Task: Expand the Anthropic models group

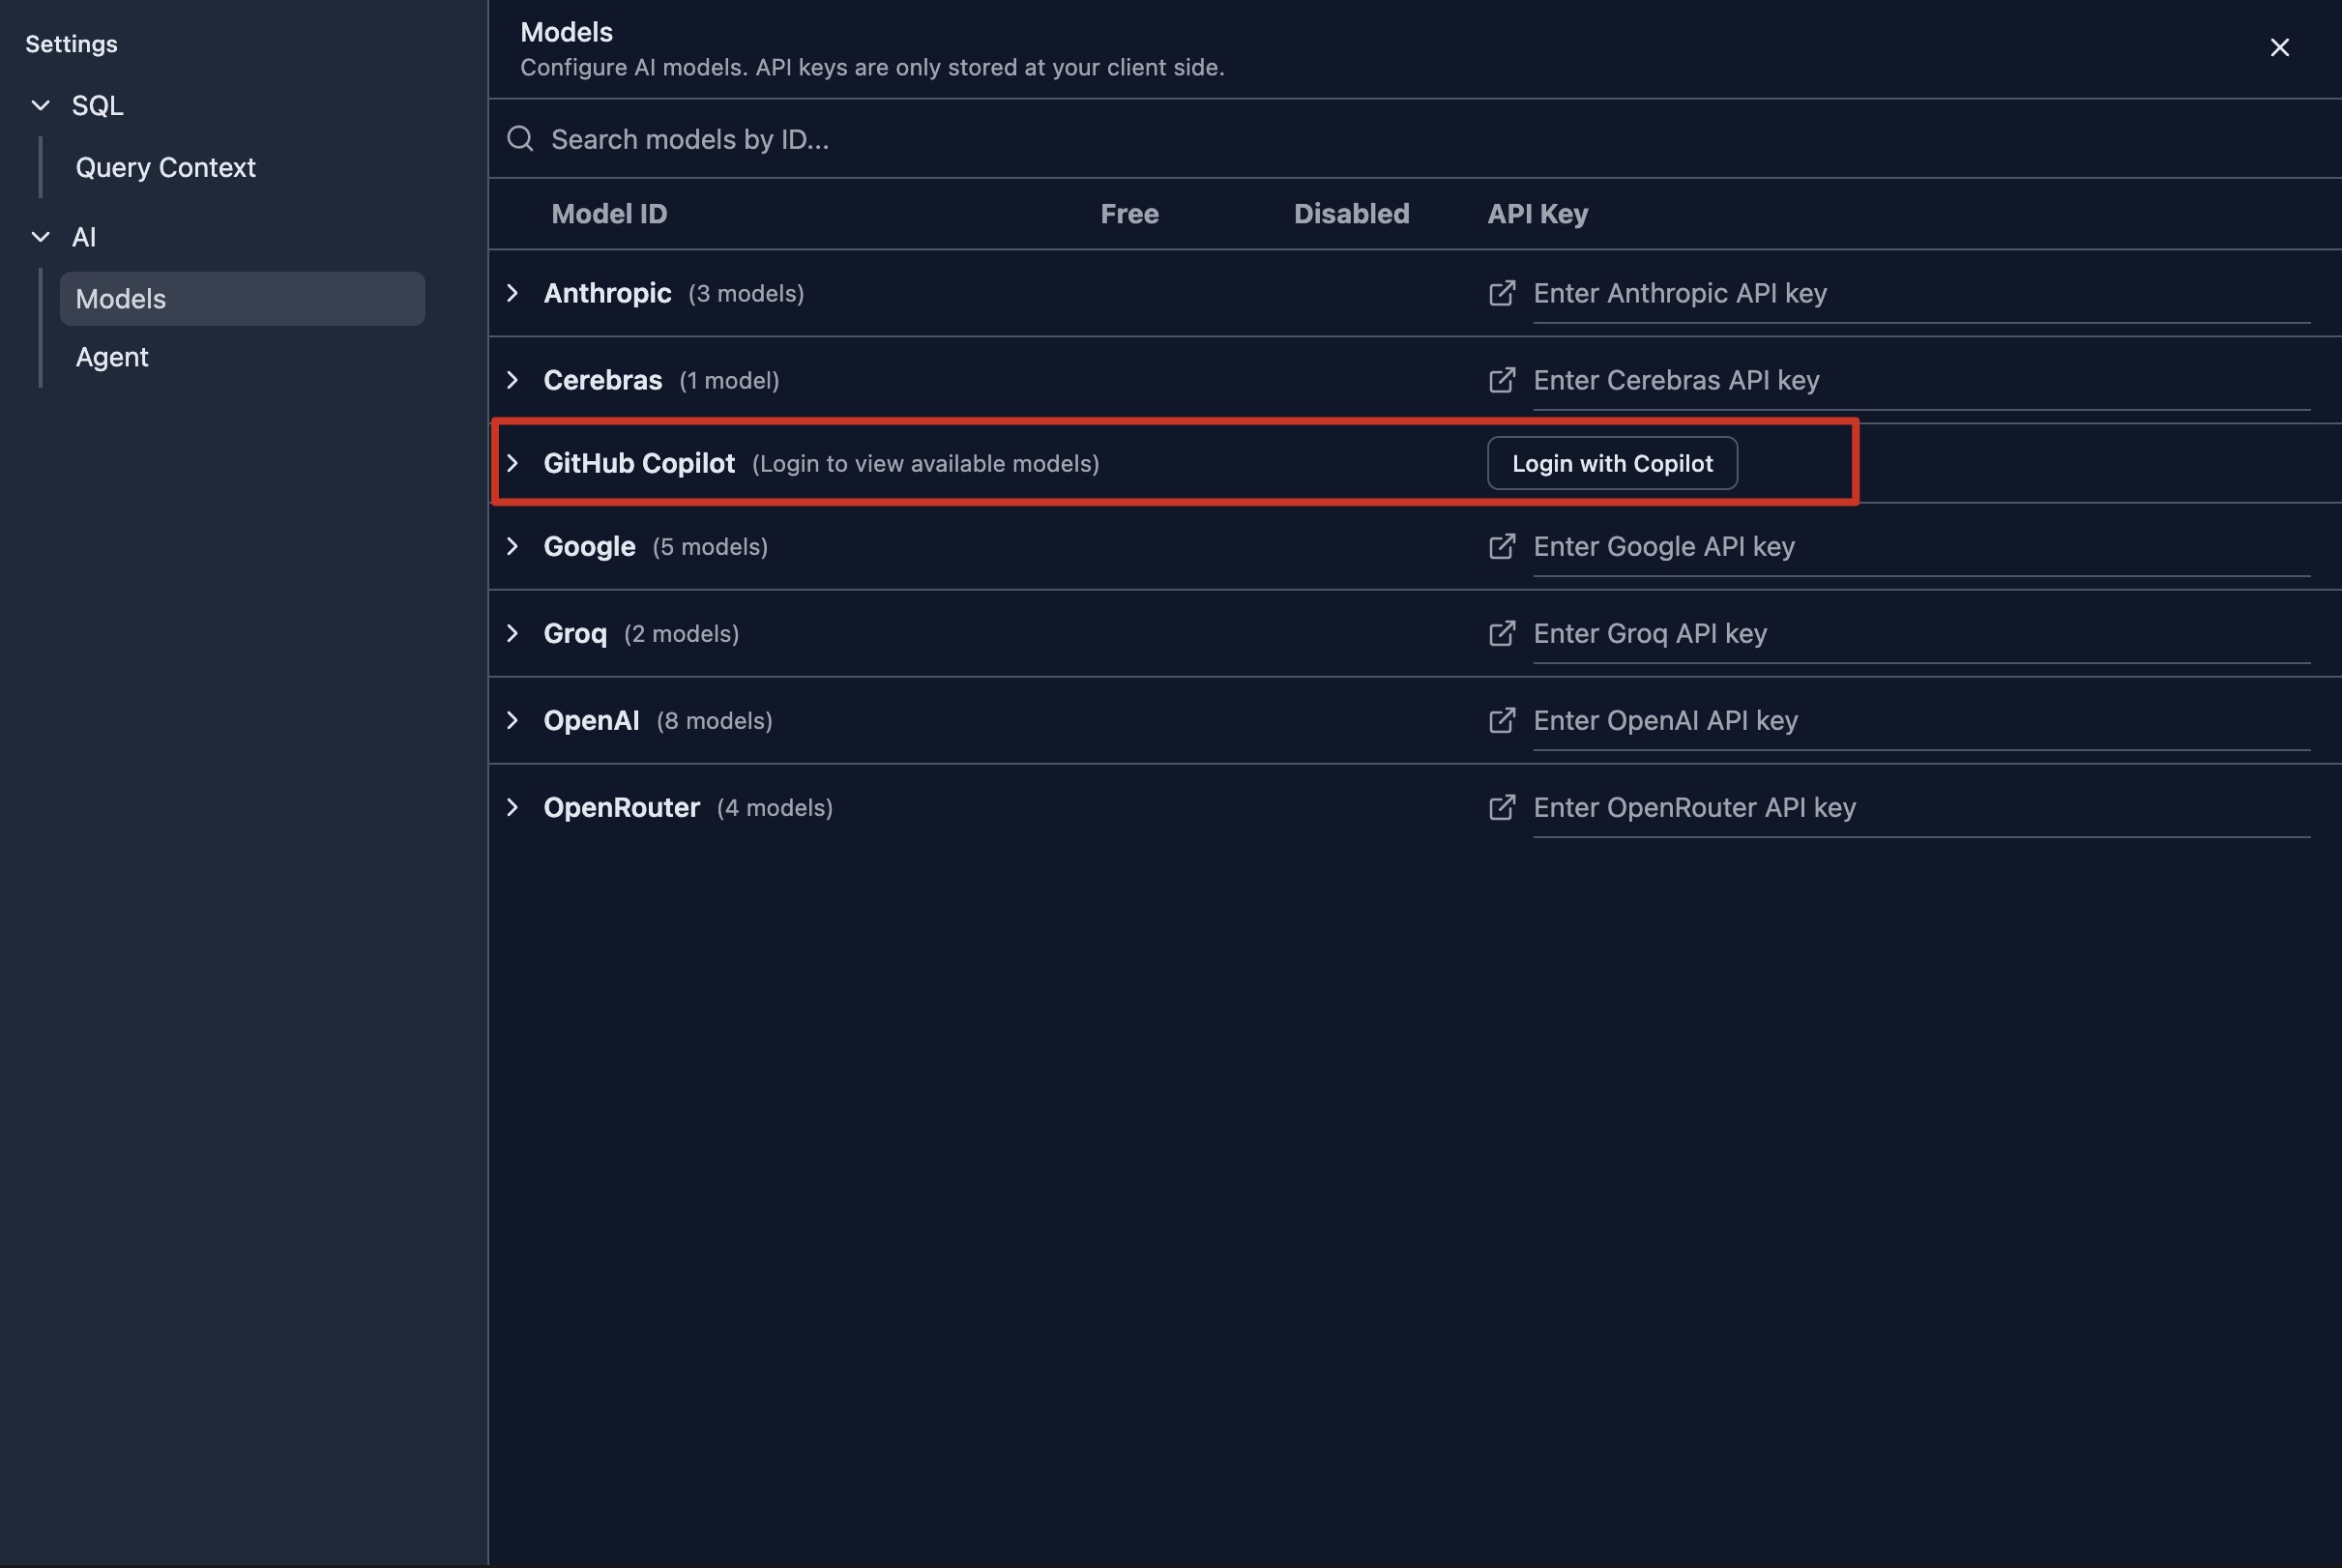Action: coord(512,293)
